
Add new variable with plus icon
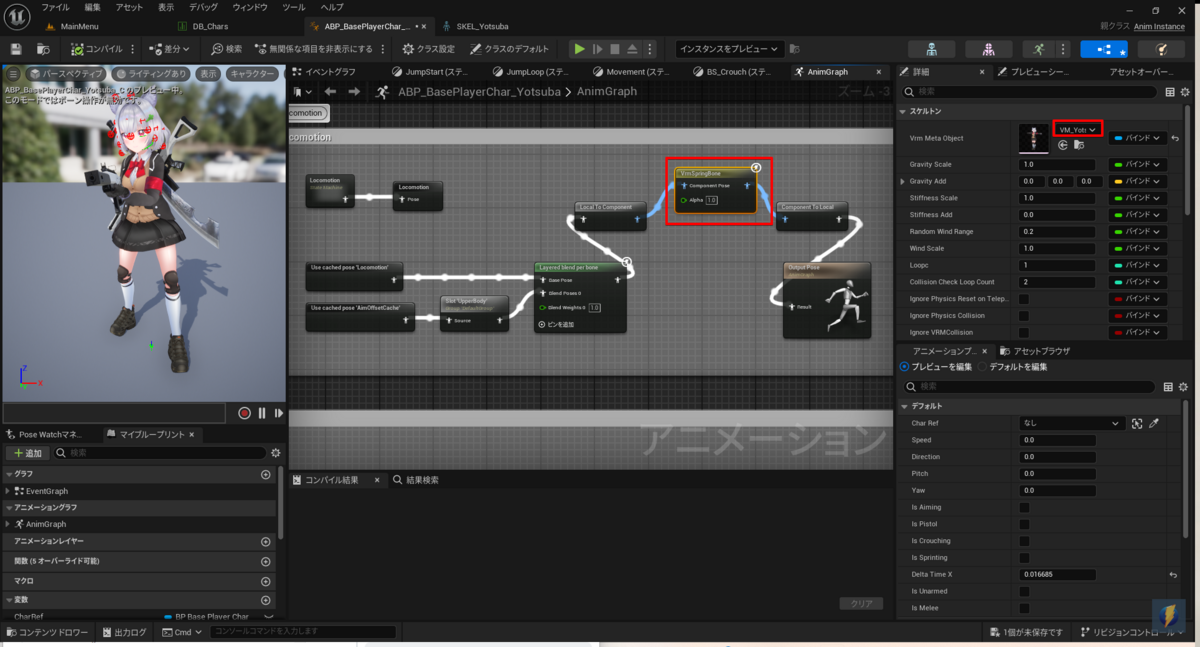266,600
